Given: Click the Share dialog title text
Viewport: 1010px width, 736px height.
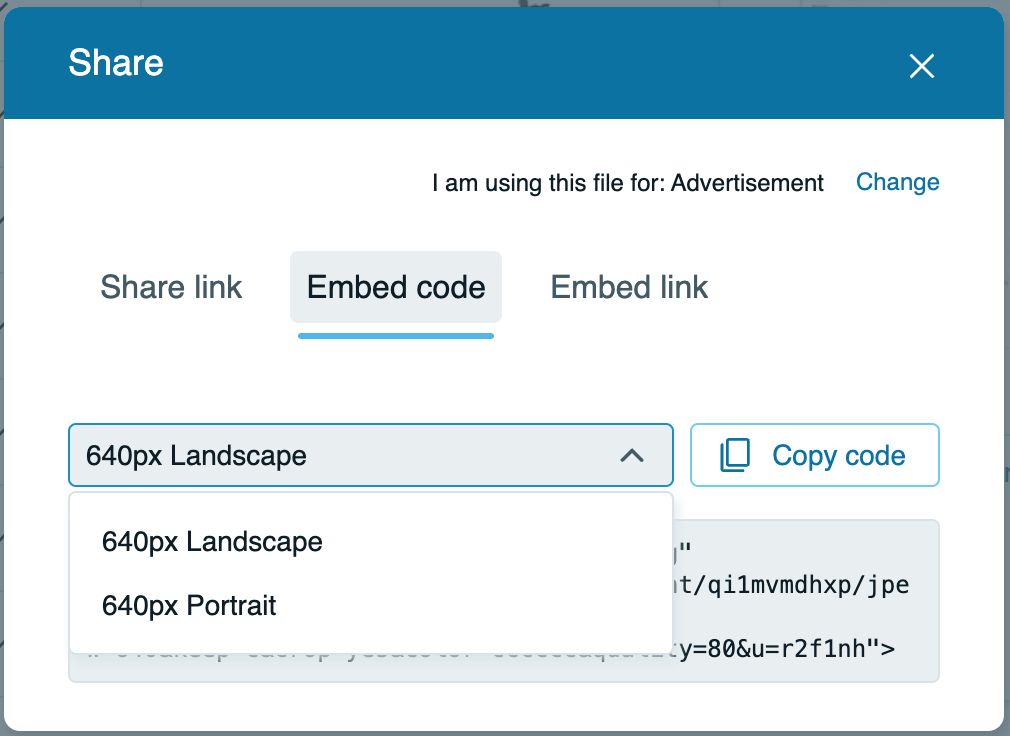Looking at the screenshot, I should tap(115, 62).
